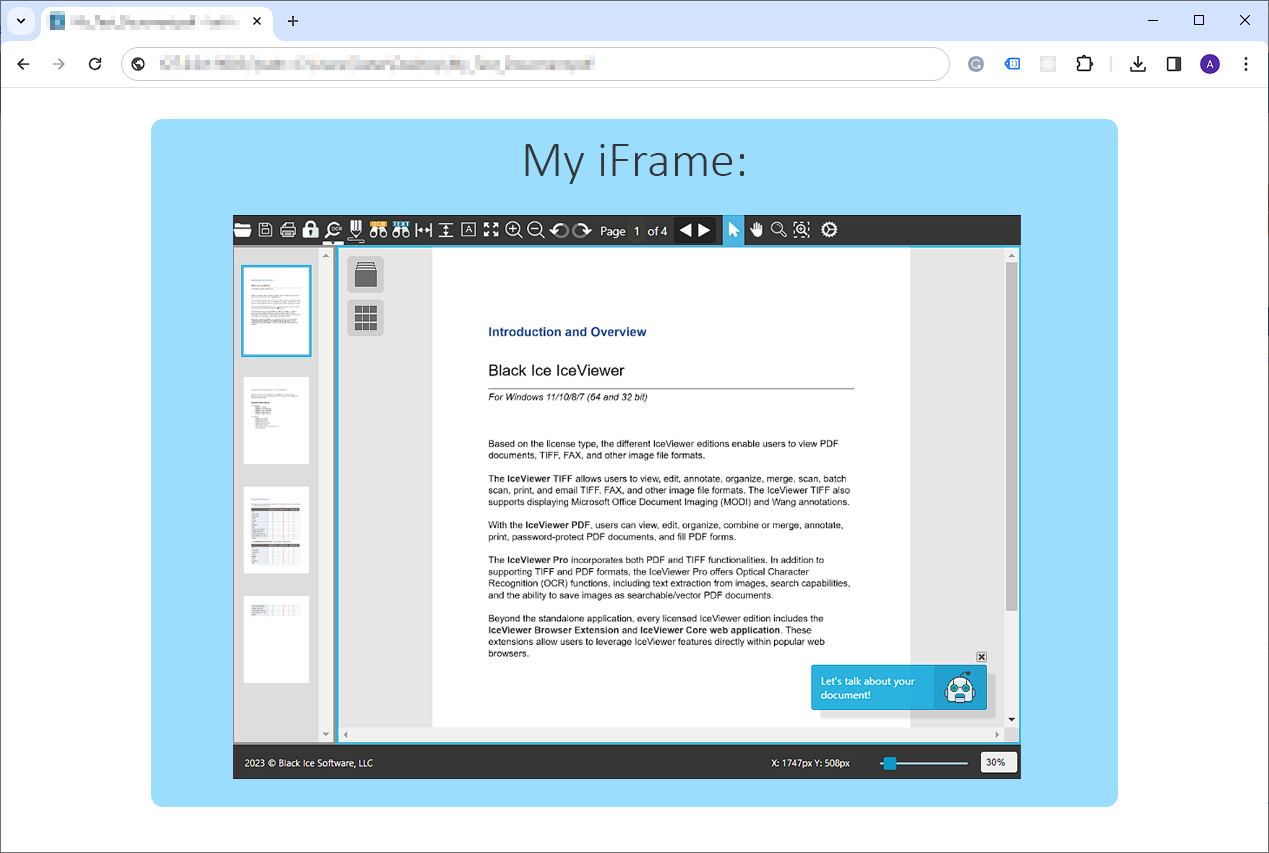
Task: Show actual size view
Action: tap(468, 230)
